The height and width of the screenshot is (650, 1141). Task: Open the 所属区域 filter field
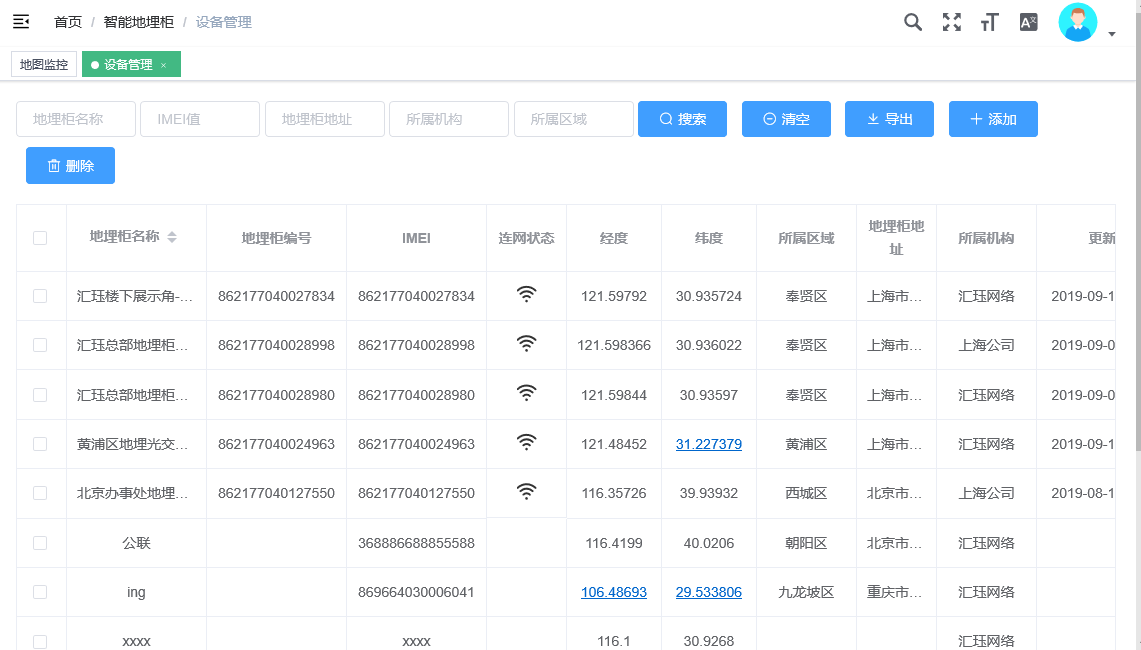[x=573, y=119]
